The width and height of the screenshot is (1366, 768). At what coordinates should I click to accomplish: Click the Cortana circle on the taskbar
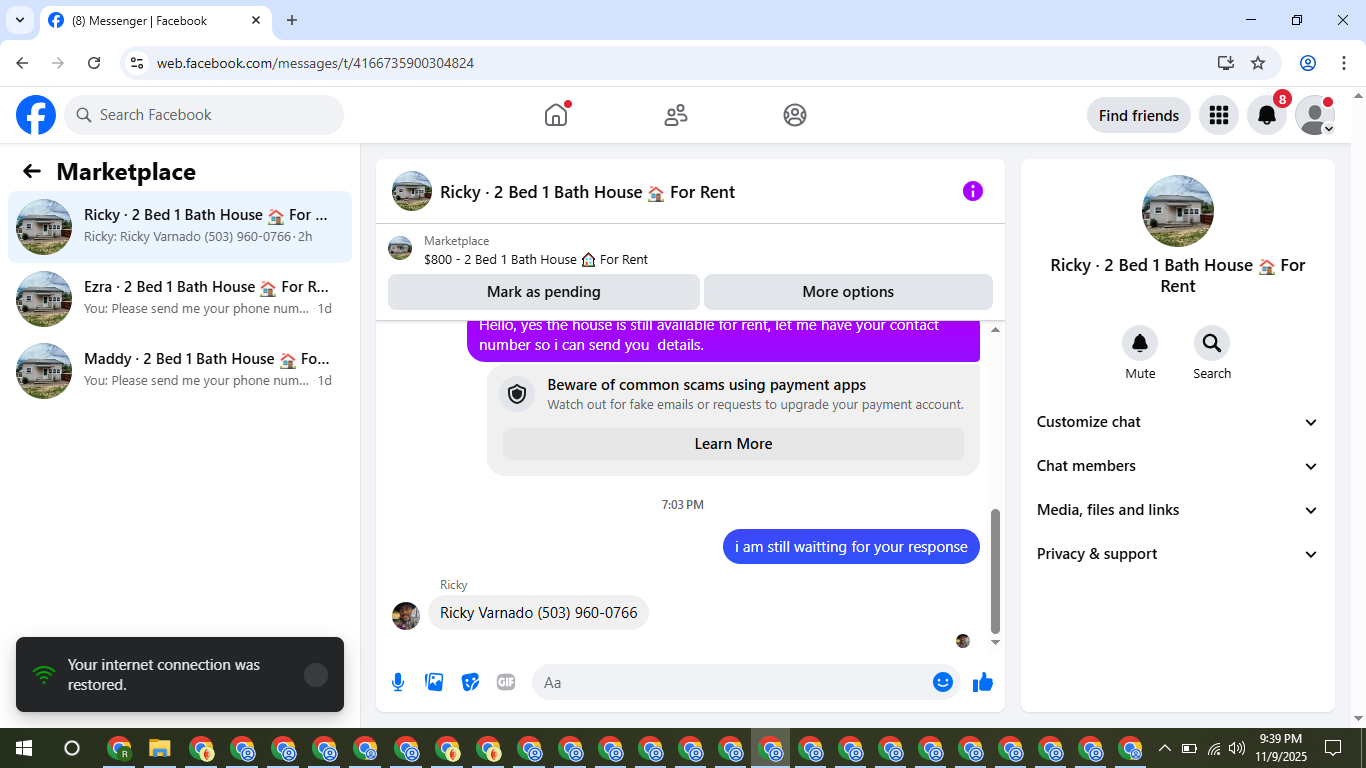[x=72, y=748]
